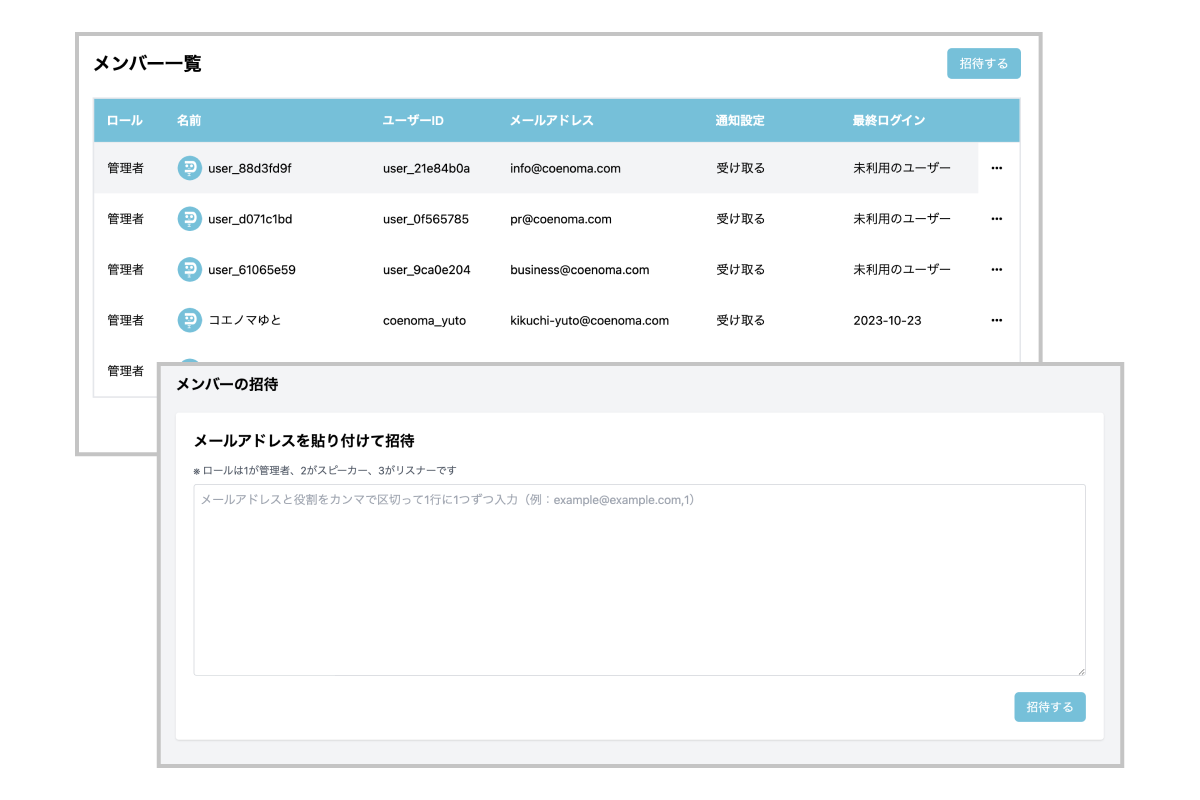Image resolution: width=1200 pixels, height=800 pixels.
Task: Click avatar icon for user_88d3fd9f
Action: coord(189,168)
